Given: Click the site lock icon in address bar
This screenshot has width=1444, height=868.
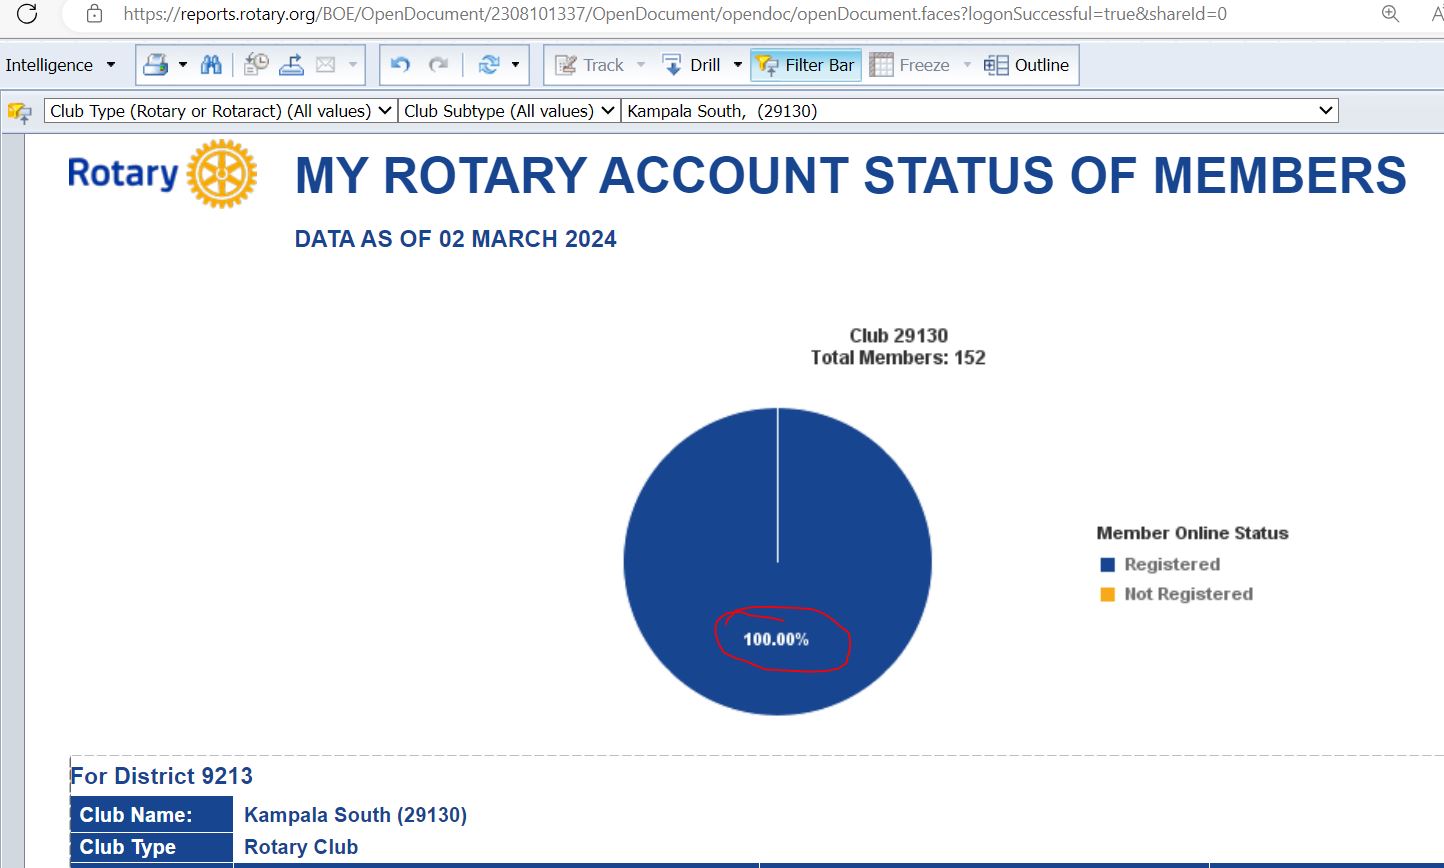Looking at the screenshot, I should pos(94,14).
